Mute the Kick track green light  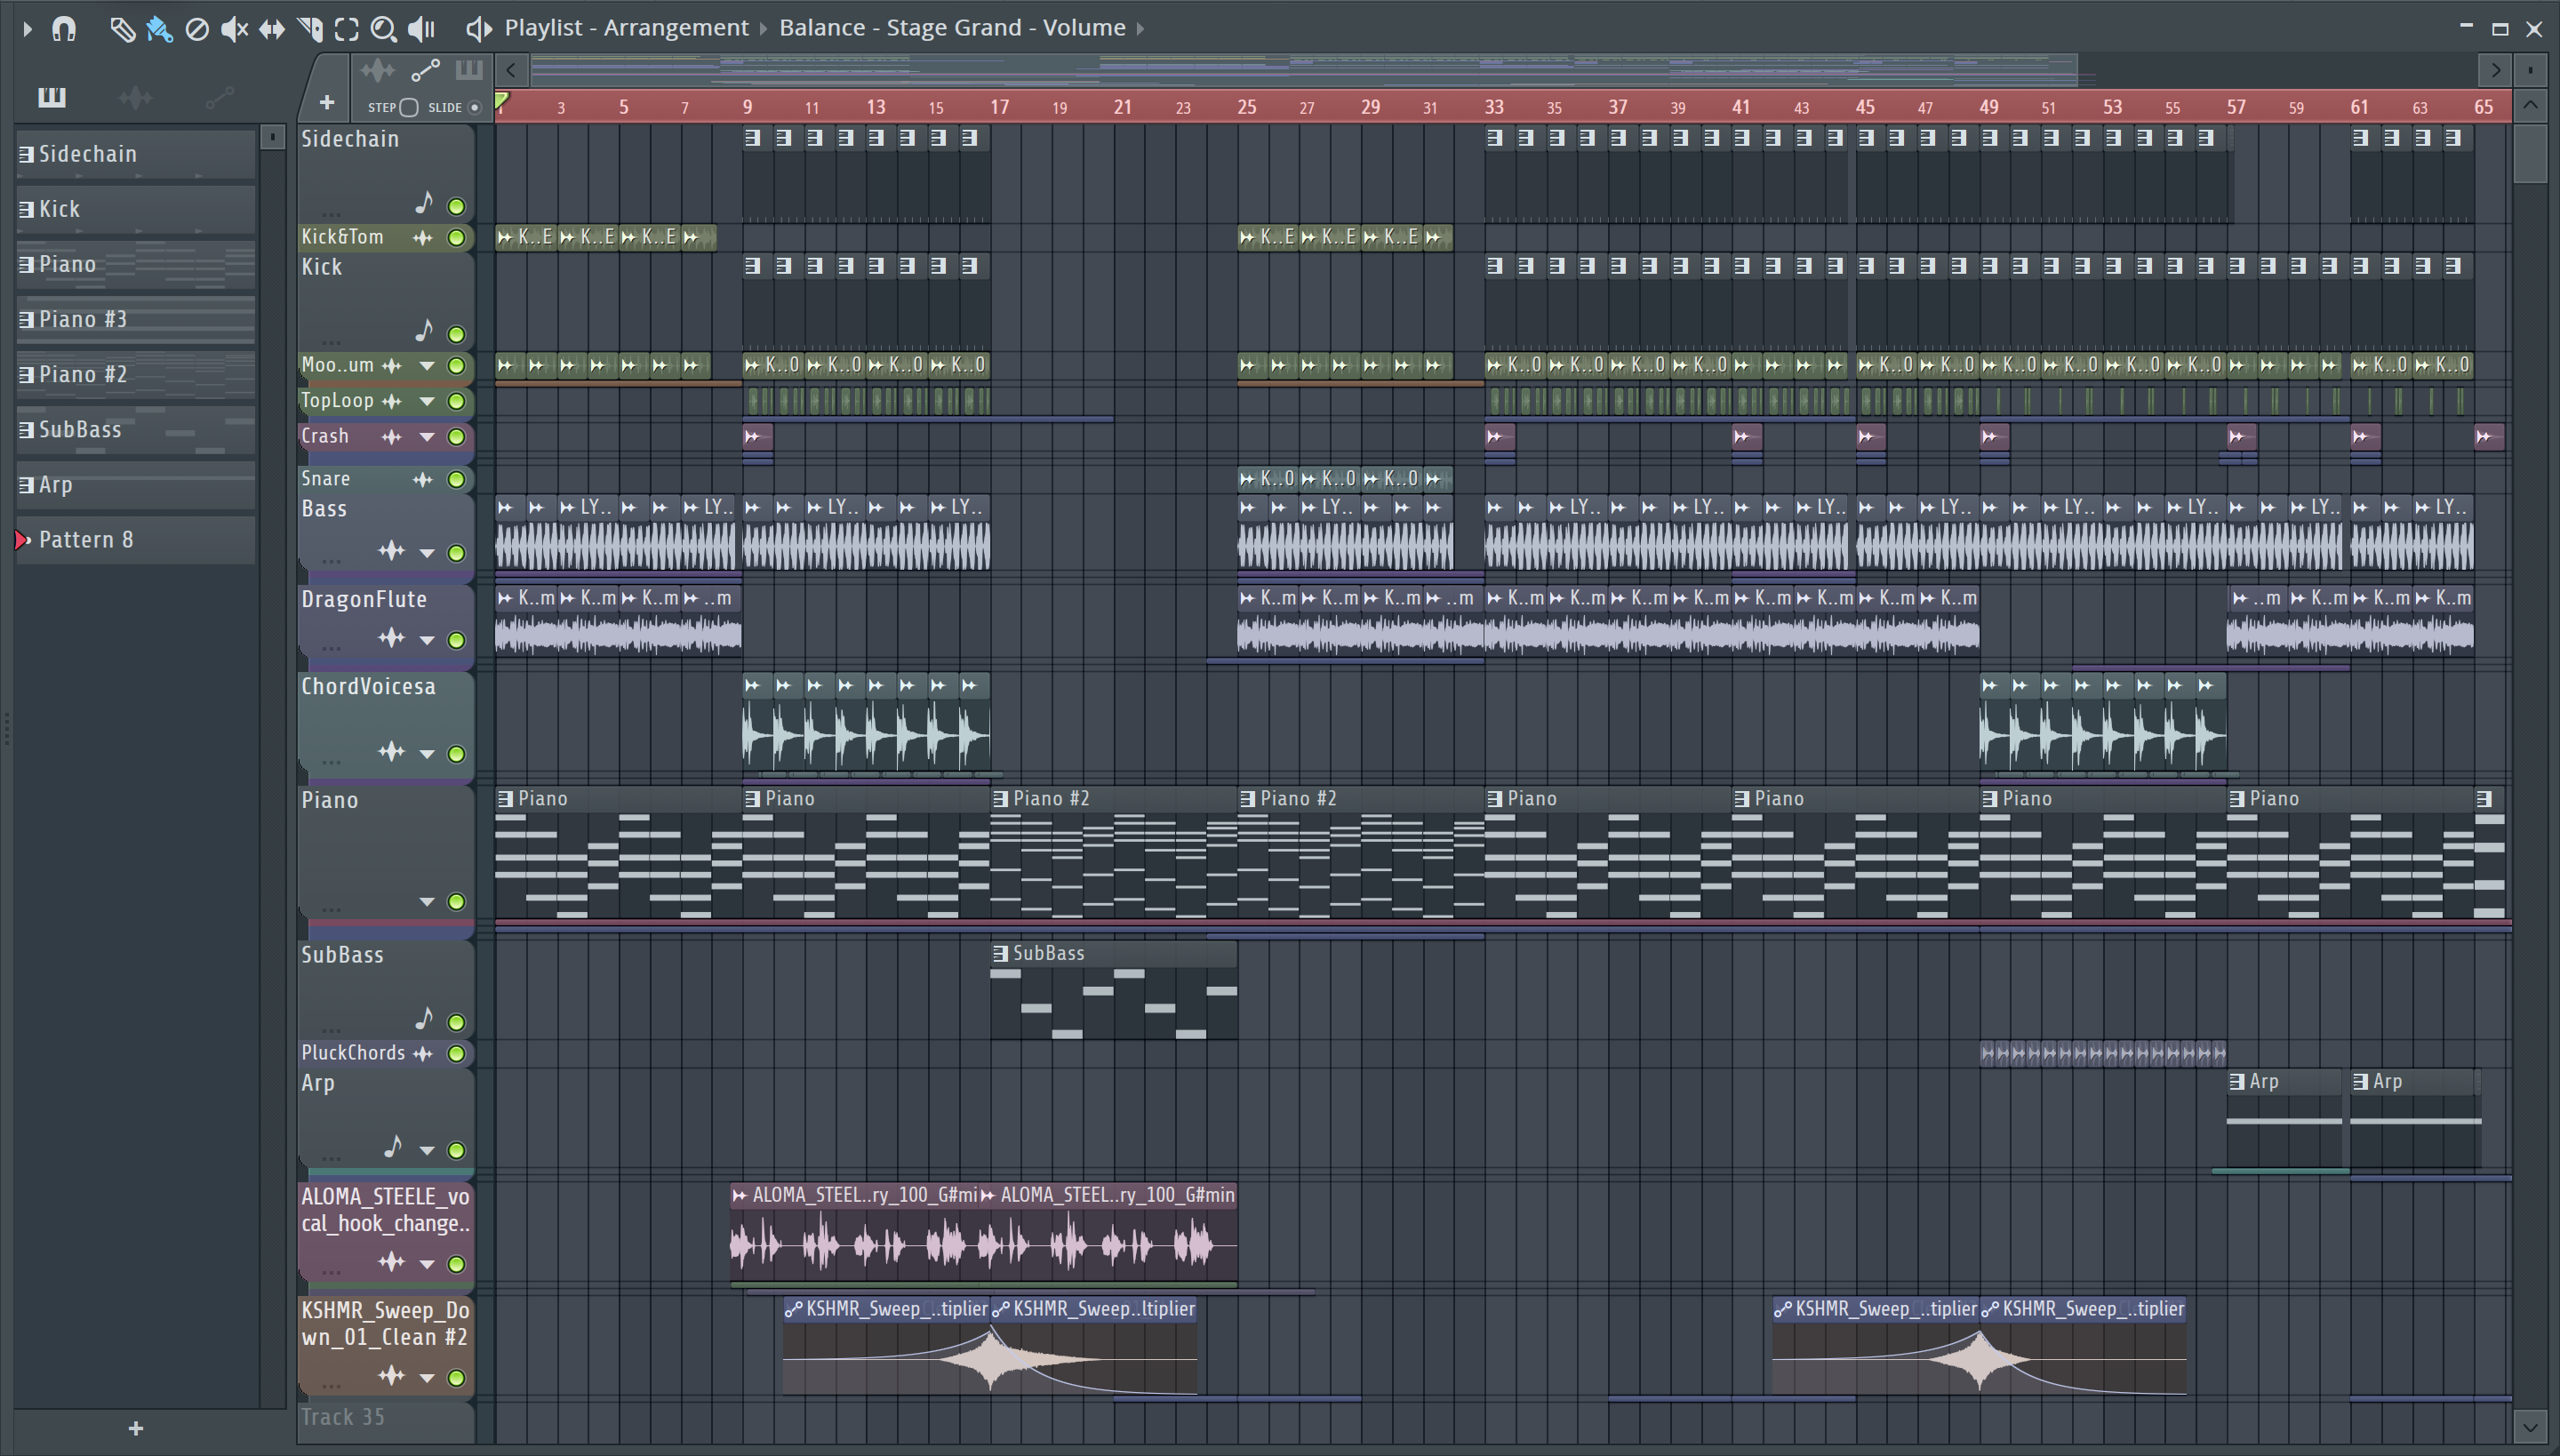(456, 334)
